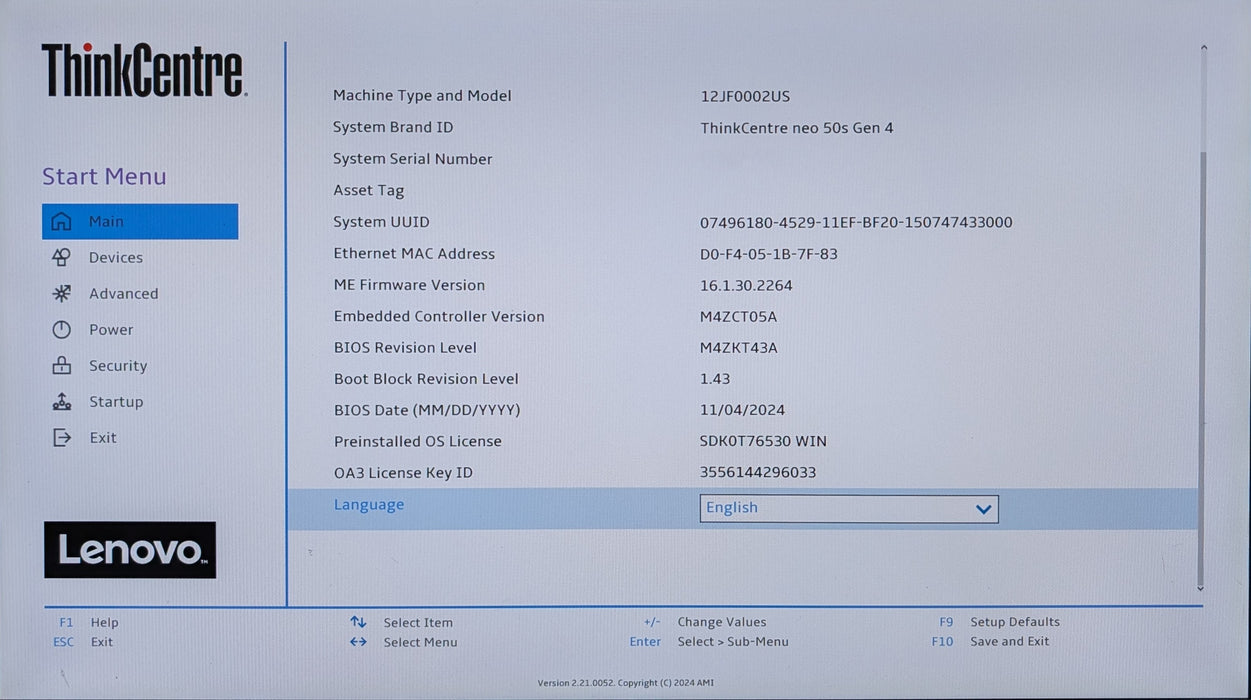Click the Devices icon in sidebar
This screenshot has height=700, width=1251.
click(x=62, y=258)
